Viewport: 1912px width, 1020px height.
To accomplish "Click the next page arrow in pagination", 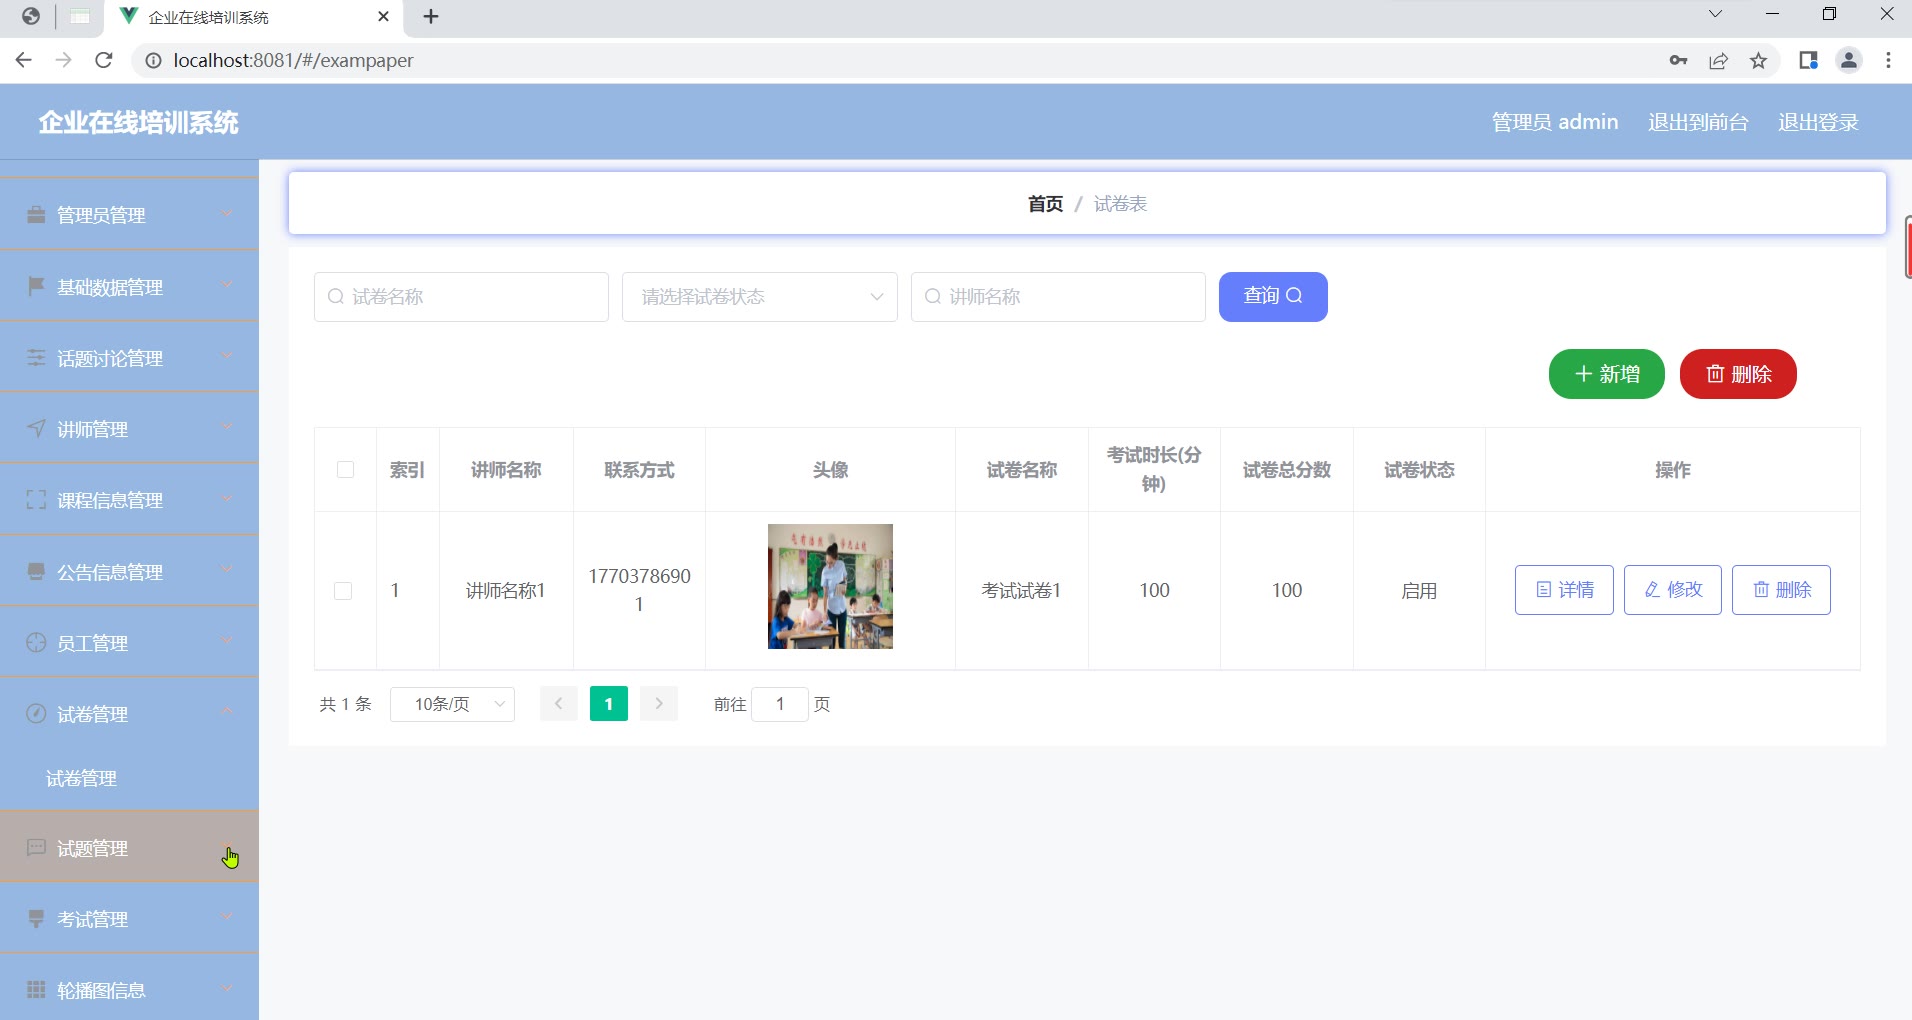I will (659, 704).
